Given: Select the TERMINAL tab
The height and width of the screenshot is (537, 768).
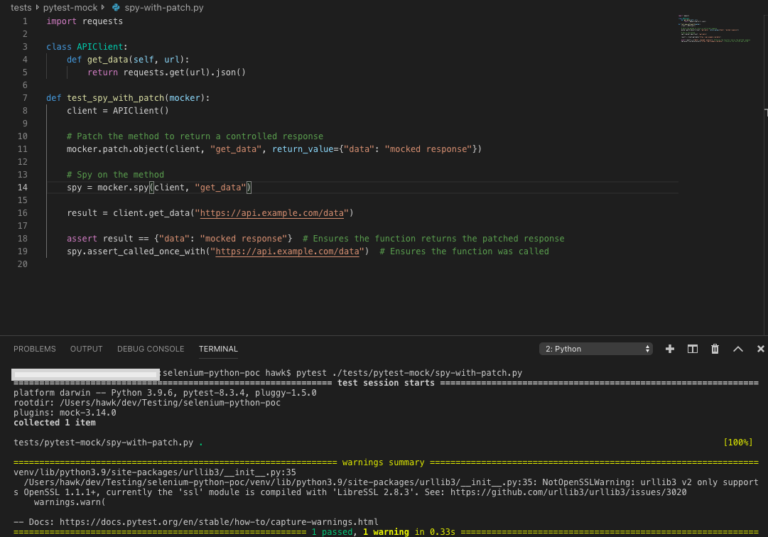Looking at the screenshot, I should (218, 349).
